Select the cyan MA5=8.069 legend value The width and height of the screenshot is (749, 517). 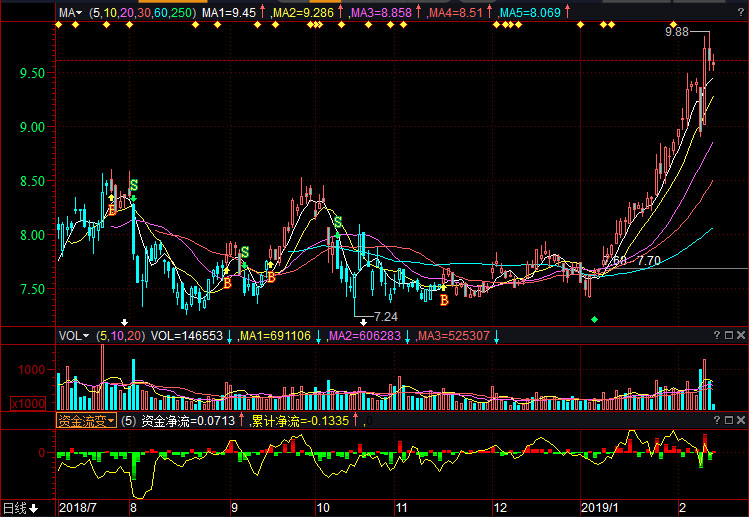coord(535,13)
